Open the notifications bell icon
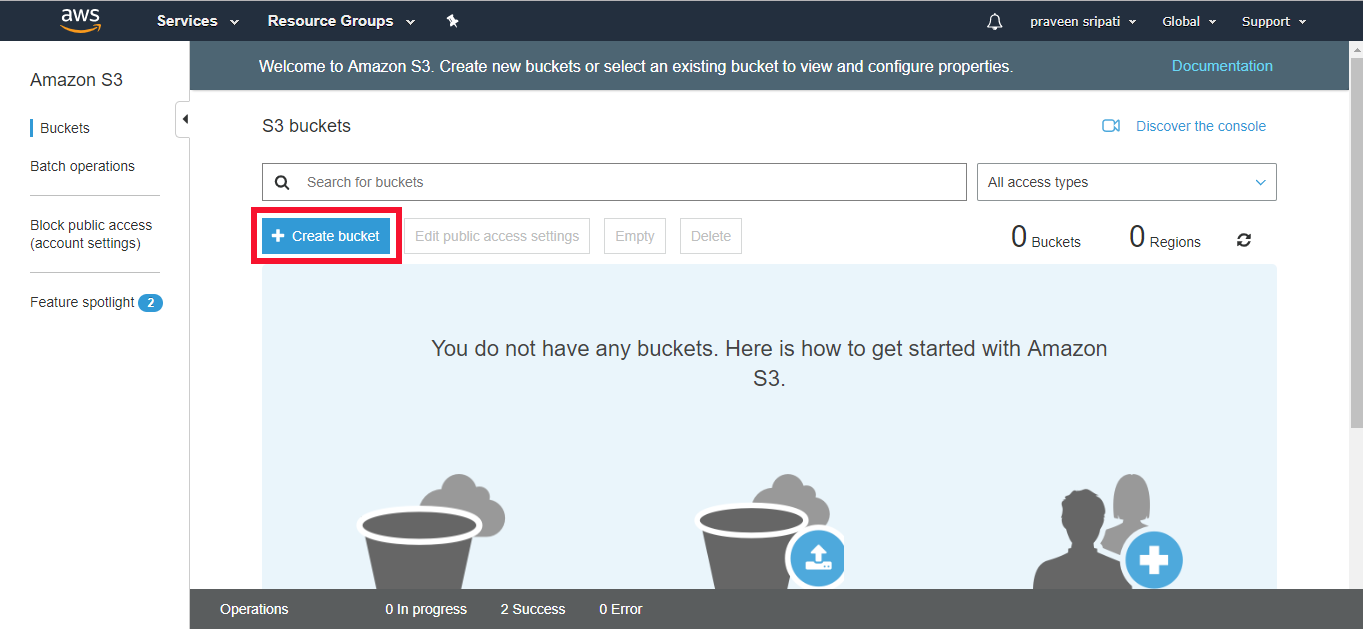The width and height of the screenshot is (1363, 631). [994, 21]
